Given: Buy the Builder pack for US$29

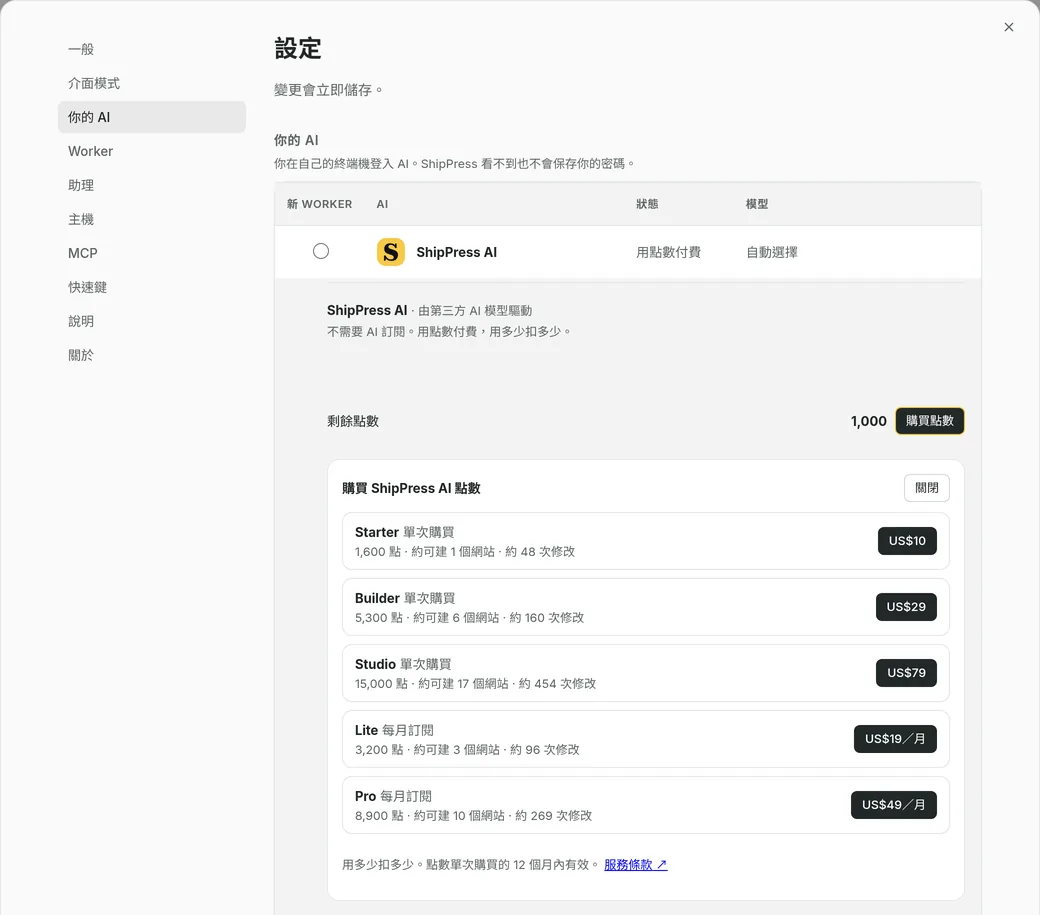Looking at the screenshot, I should [x=906, y=607].
